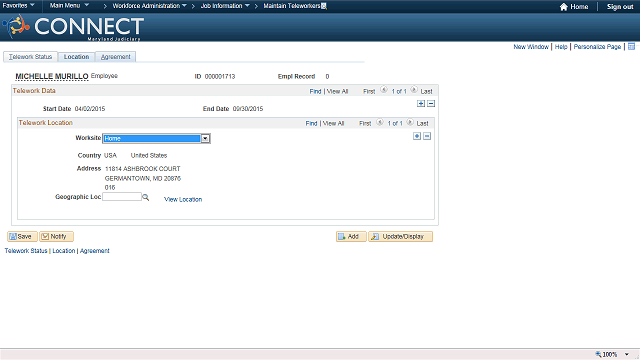Click First in Telework Location header
This screenshot has height=360, width=640.
[x=365, y=123]
